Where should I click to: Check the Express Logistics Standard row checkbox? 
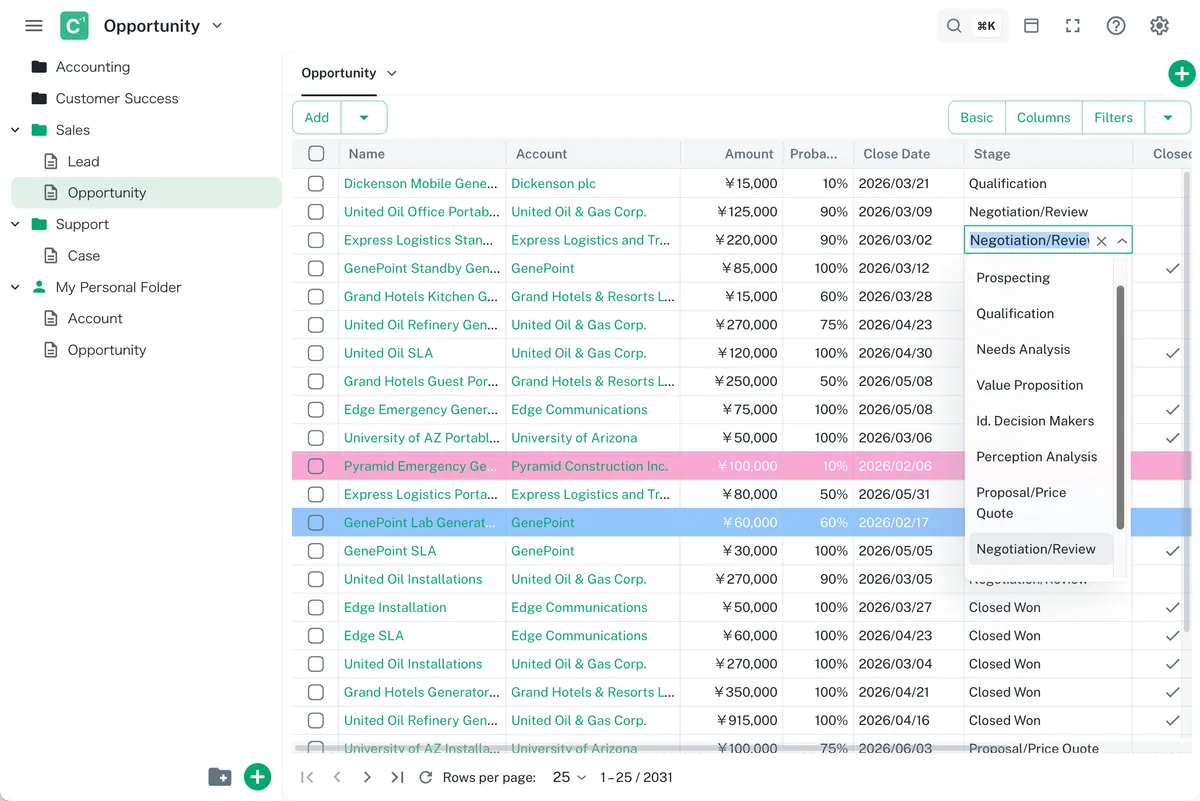point(316,240)
